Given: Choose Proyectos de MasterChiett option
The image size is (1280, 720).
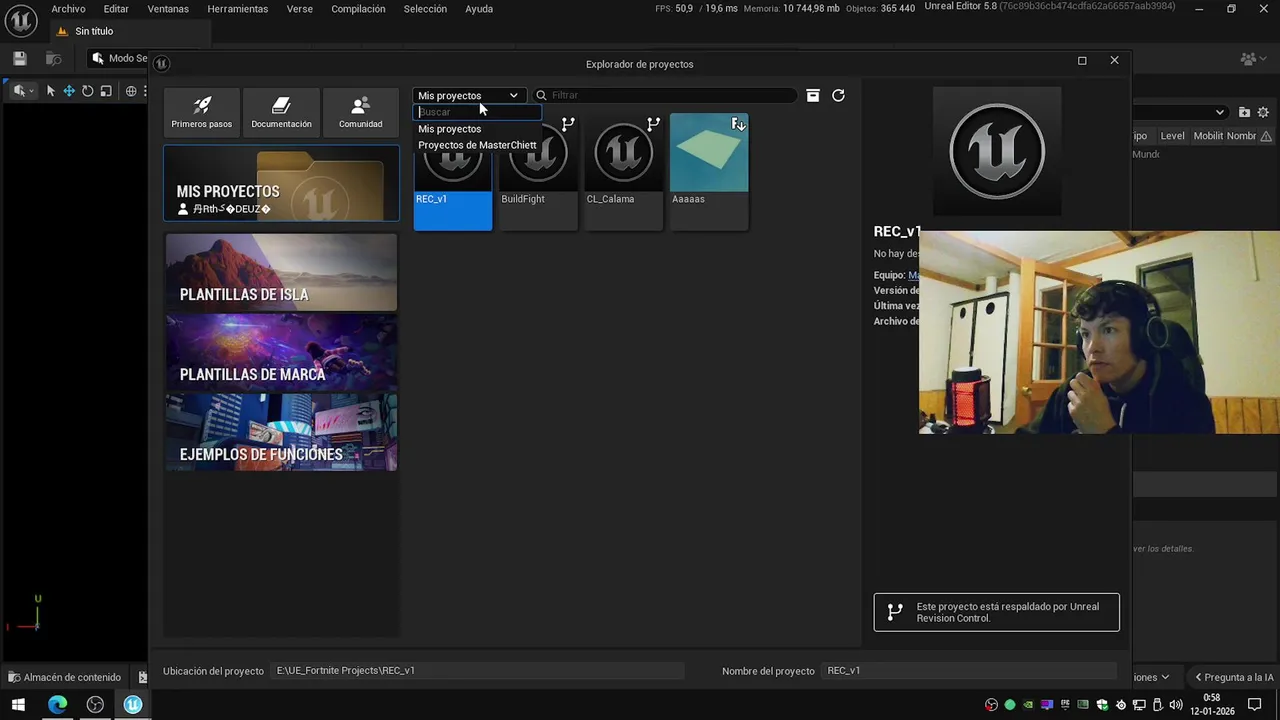Looking at the screenshot, I should point(477,145).
